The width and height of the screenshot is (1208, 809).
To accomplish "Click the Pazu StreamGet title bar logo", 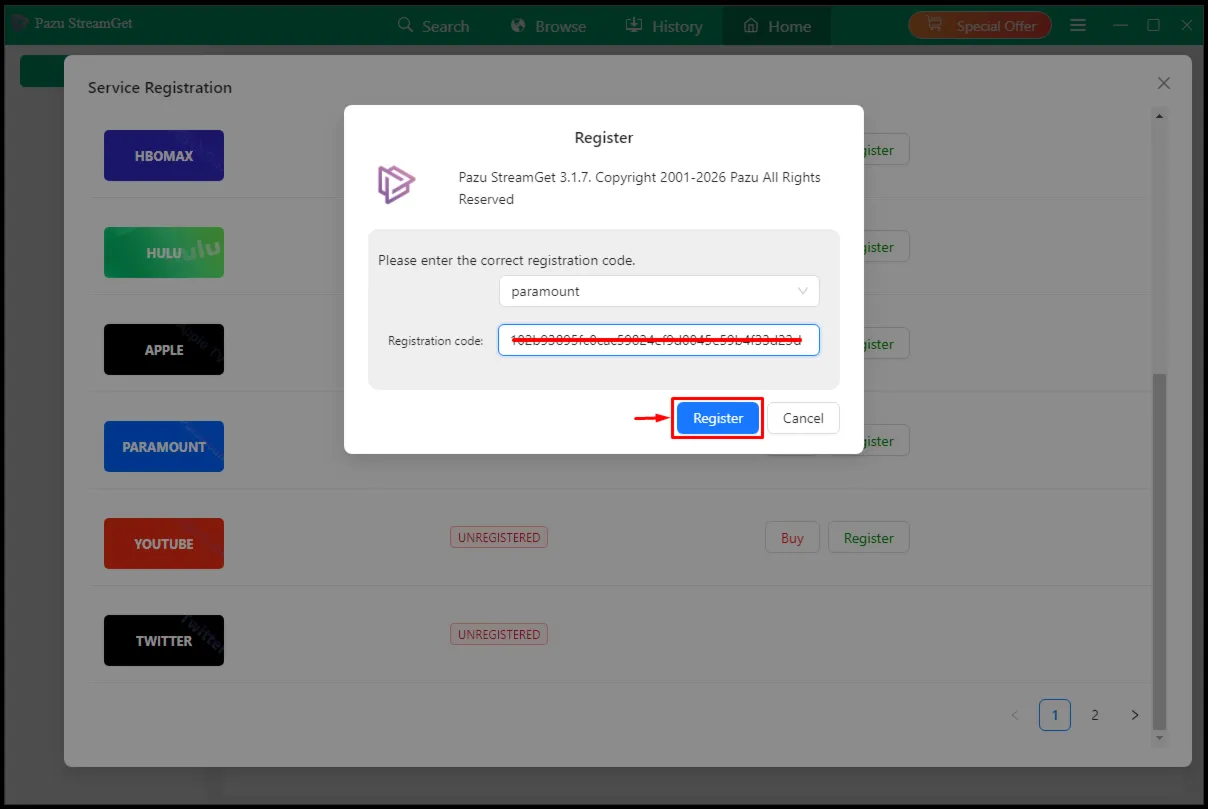I will (x=20, y=23).
